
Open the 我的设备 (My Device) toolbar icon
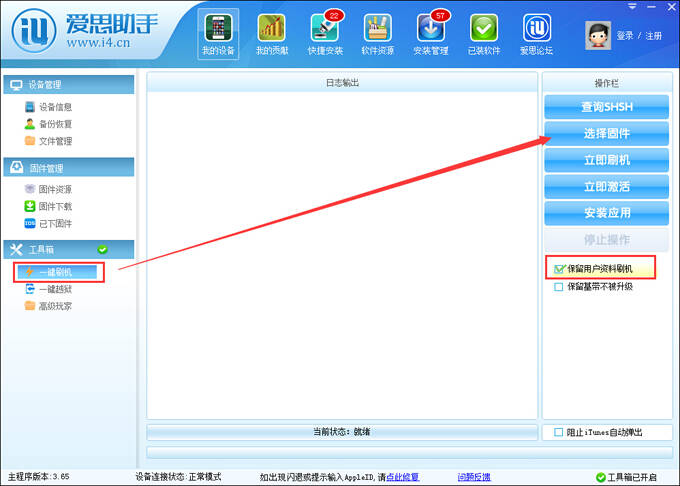click(218, 34)
